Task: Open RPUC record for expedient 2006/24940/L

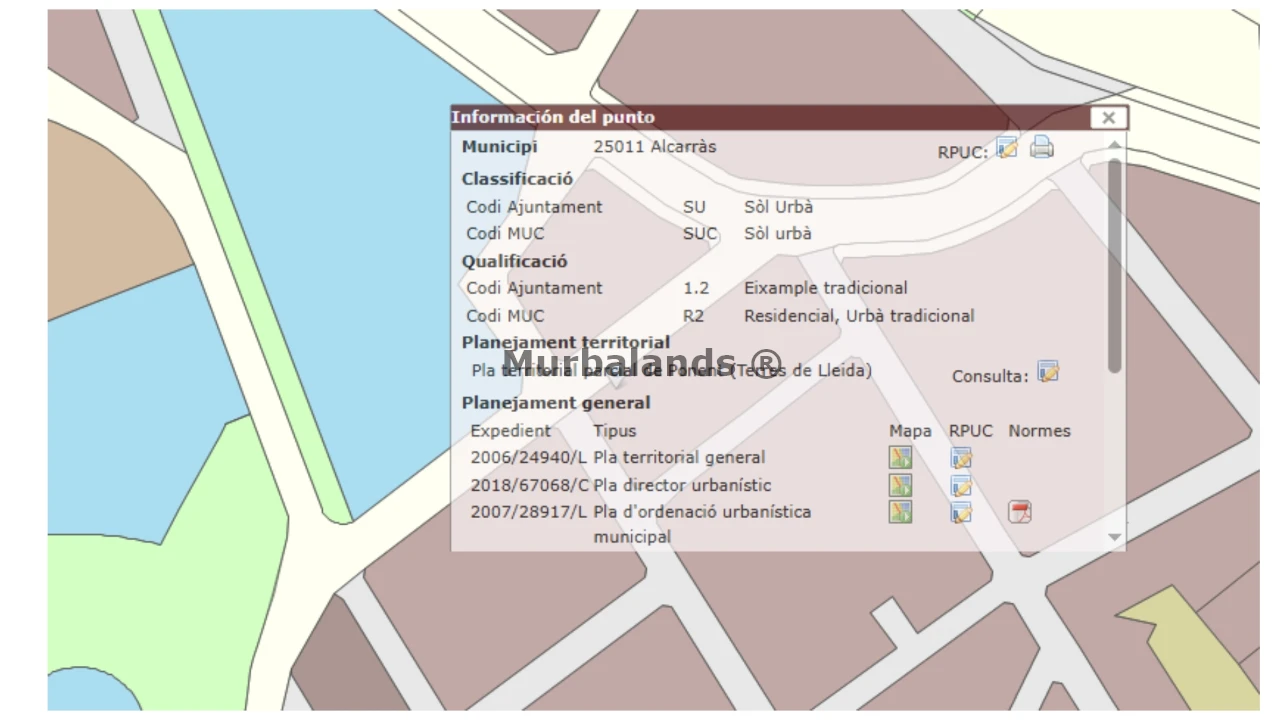Action: coord(962,458)
